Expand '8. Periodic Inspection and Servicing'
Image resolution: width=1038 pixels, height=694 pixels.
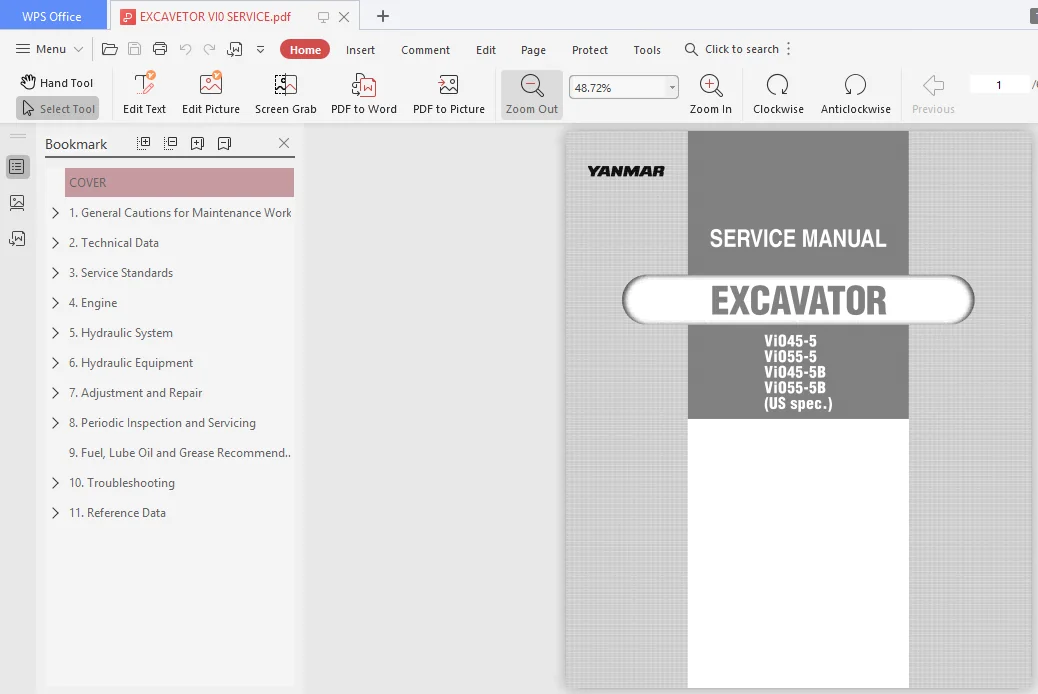56,422
